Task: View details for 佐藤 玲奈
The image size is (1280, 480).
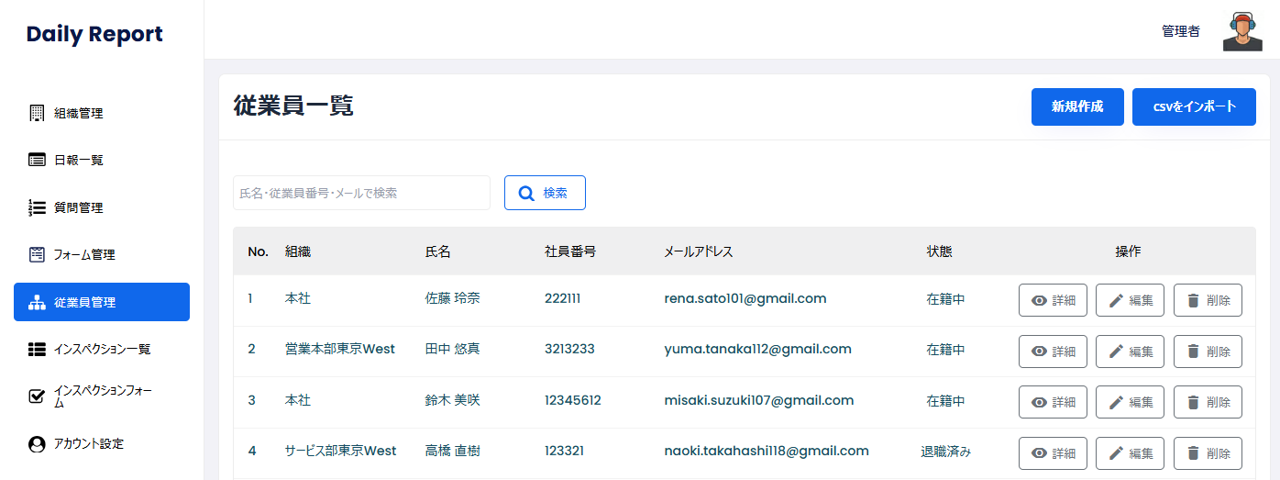Action: pyautogui.click(x=1052, y=300)
